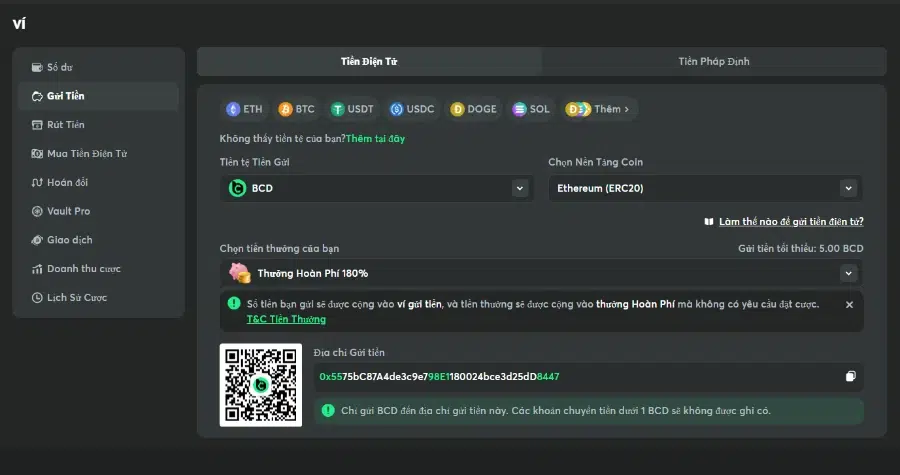Choose the USDC coin chip
Image resolution: width=900 pixels, height=475 pixels.
[412, 109]
